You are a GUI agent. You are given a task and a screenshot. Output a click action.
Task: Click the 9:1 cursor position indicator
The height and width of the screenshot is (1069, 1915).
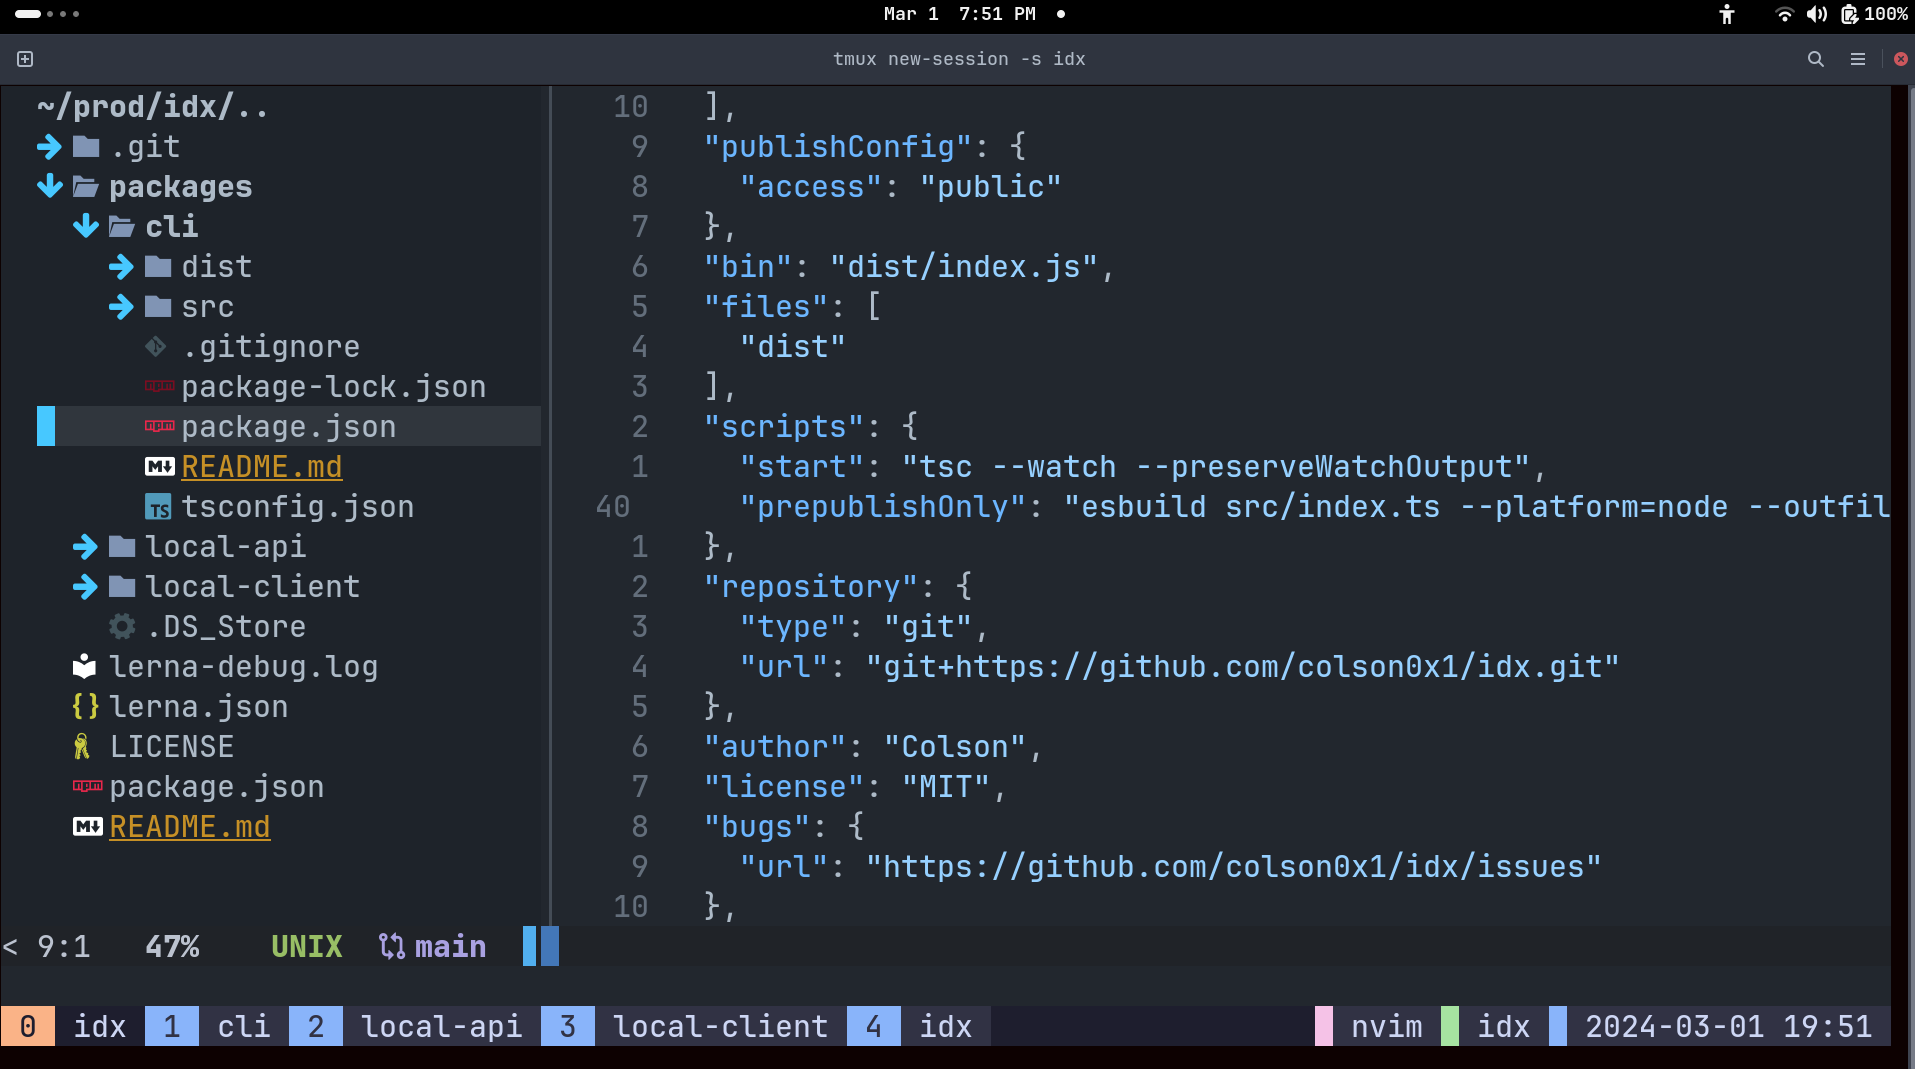(64, 947)
